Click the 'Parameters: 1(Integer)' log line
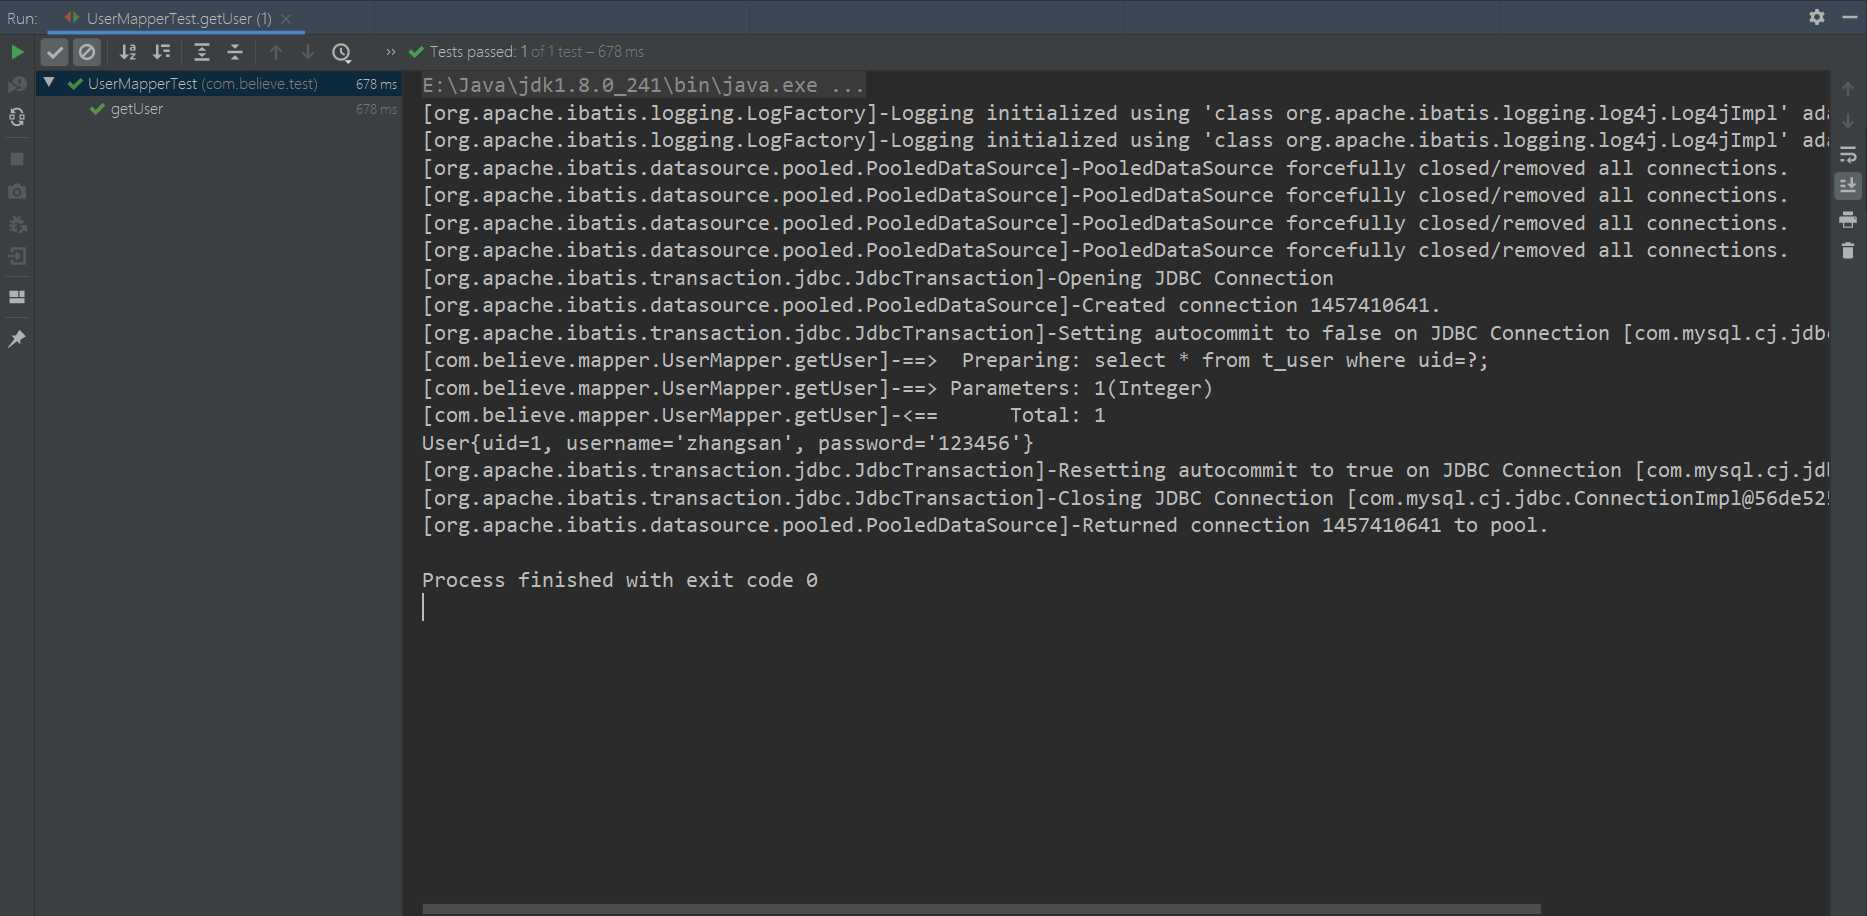Viewport: 1867px width, 916px height. 817,388
